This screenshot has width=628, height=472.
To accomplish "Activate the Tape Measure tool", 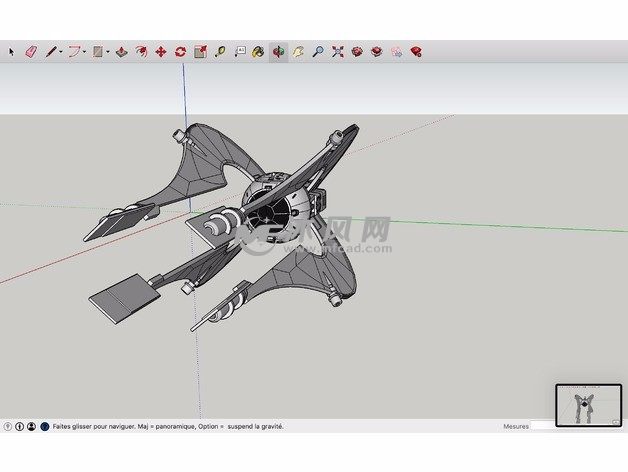I will coord(219,51).
